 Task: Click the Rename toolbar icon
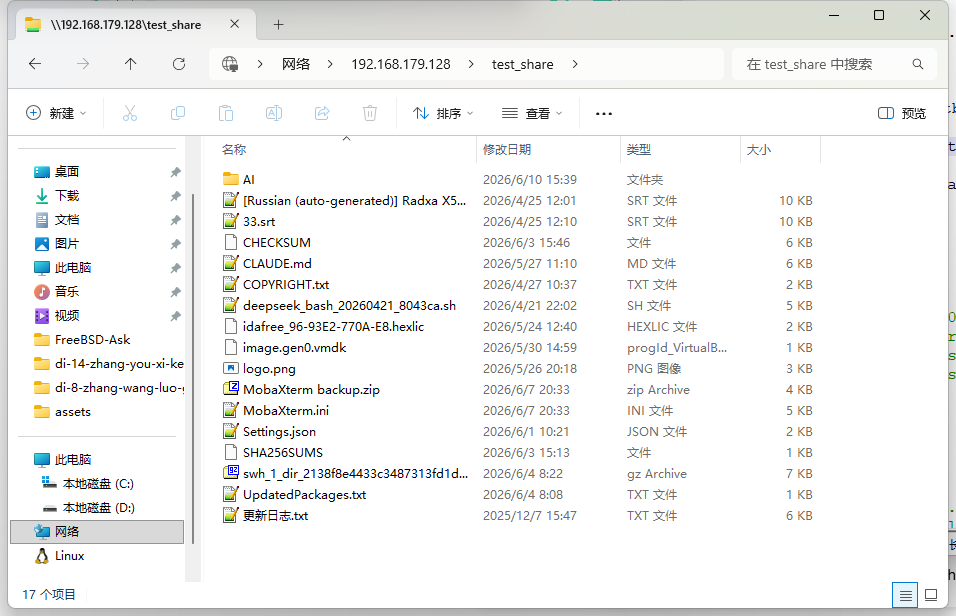pos(274,113)
